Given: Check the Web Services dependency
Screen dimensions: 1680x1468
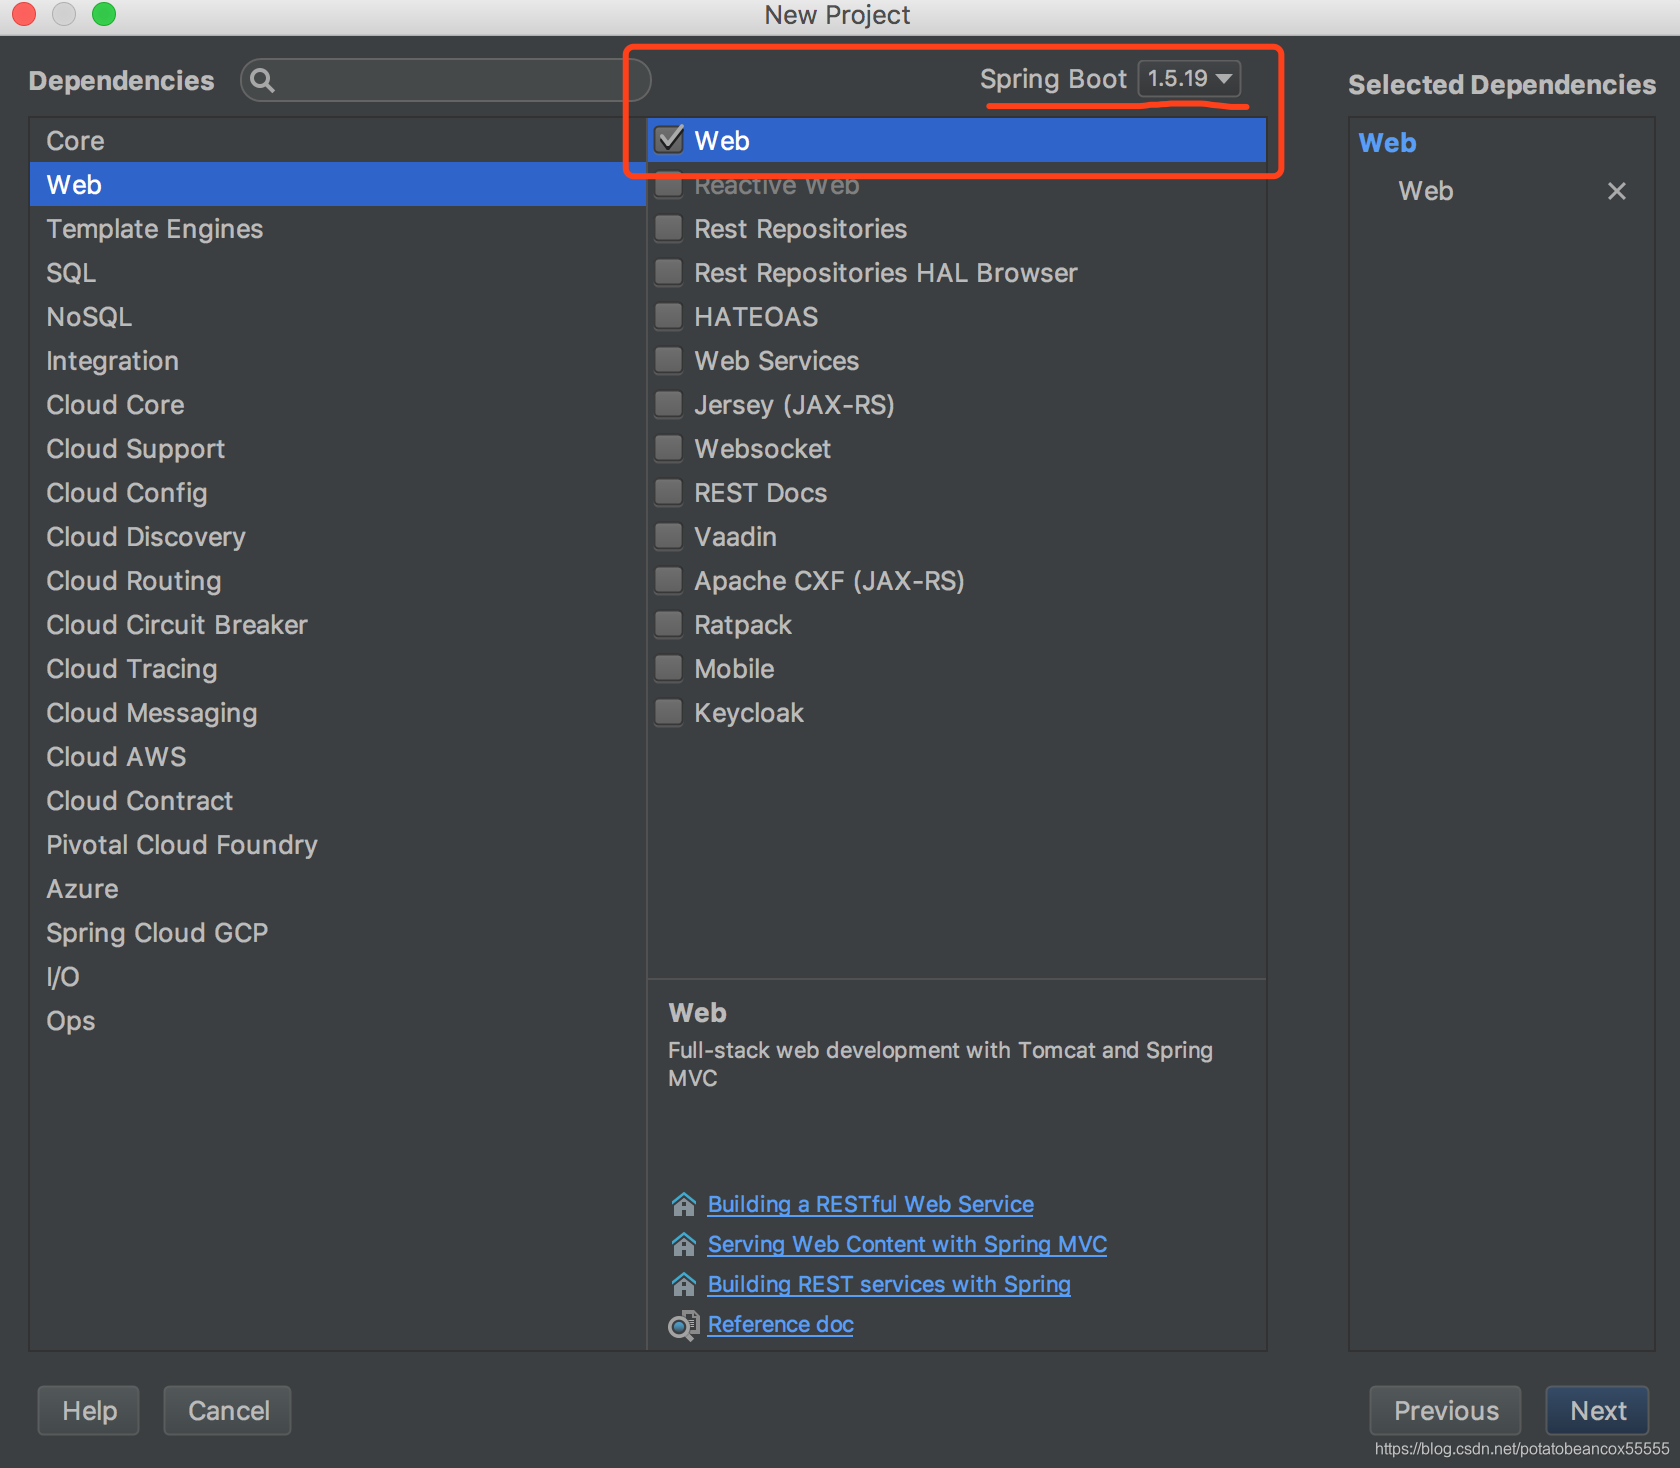Looking at the screenshot, I should coord(669,360).
